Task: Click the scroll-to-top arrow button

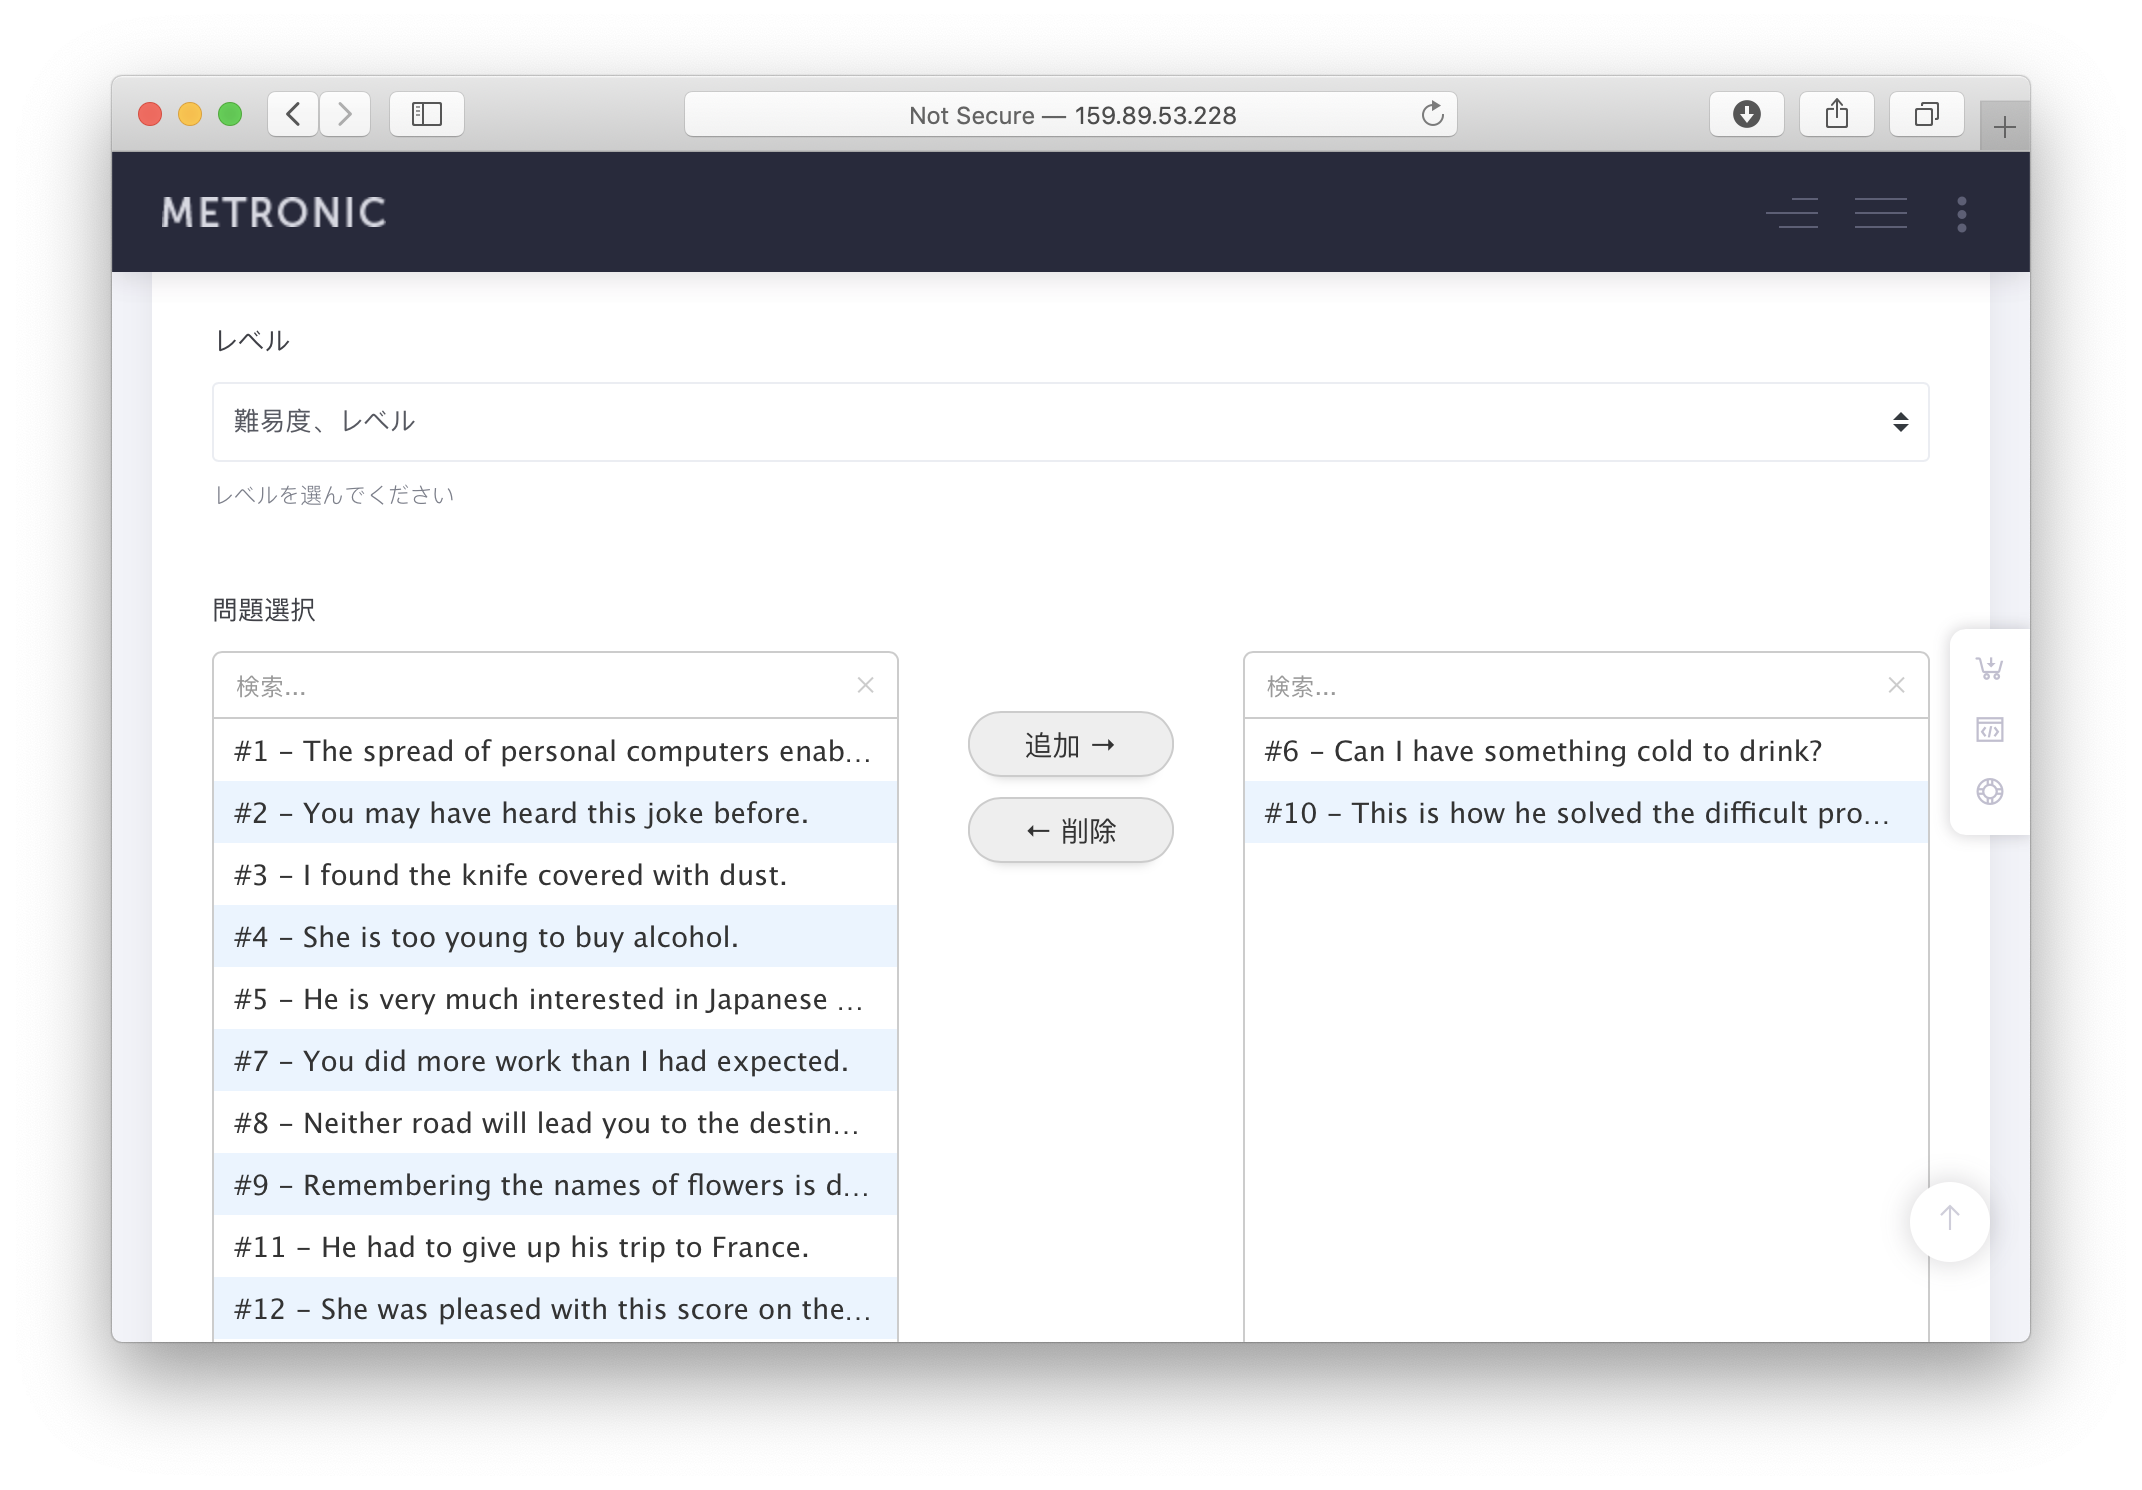Action: pyautogui.click(x=1949, y=1220)
